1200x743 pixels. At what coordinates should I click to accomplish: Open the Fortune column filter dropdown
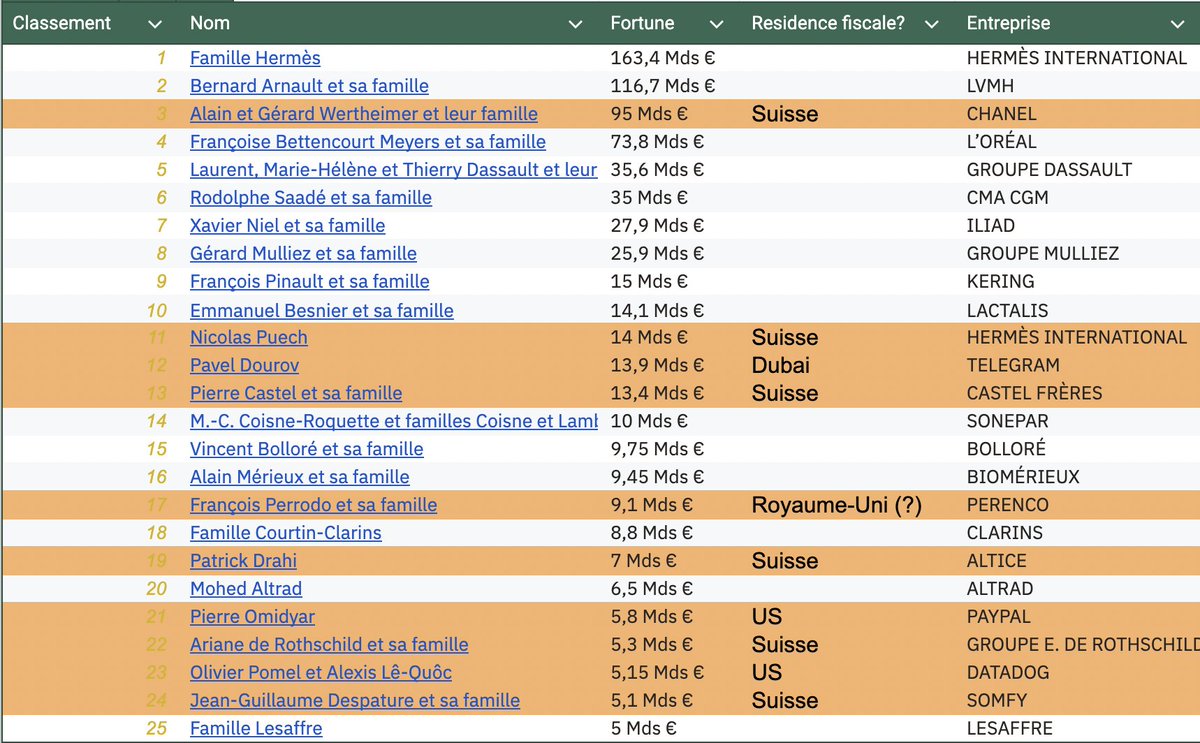click(x=716, y=23)
